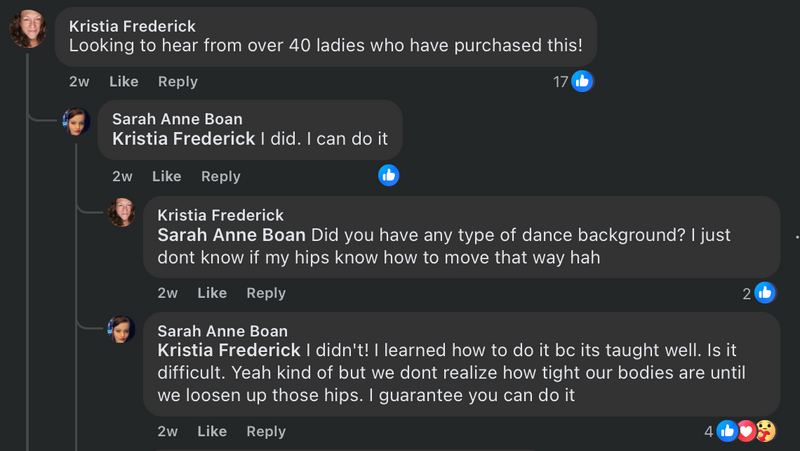Reply to the dance background question
Image resolution: width=800 pixels, height=451 pixels.
pos(266,293)
